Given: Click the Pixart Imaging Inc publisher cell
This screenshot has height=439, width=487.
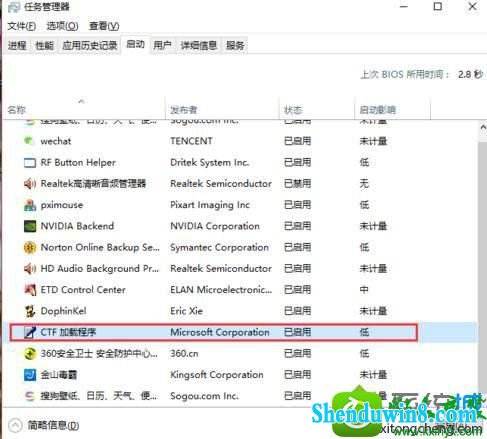Looking at the screenshot, I should (210, 205).
